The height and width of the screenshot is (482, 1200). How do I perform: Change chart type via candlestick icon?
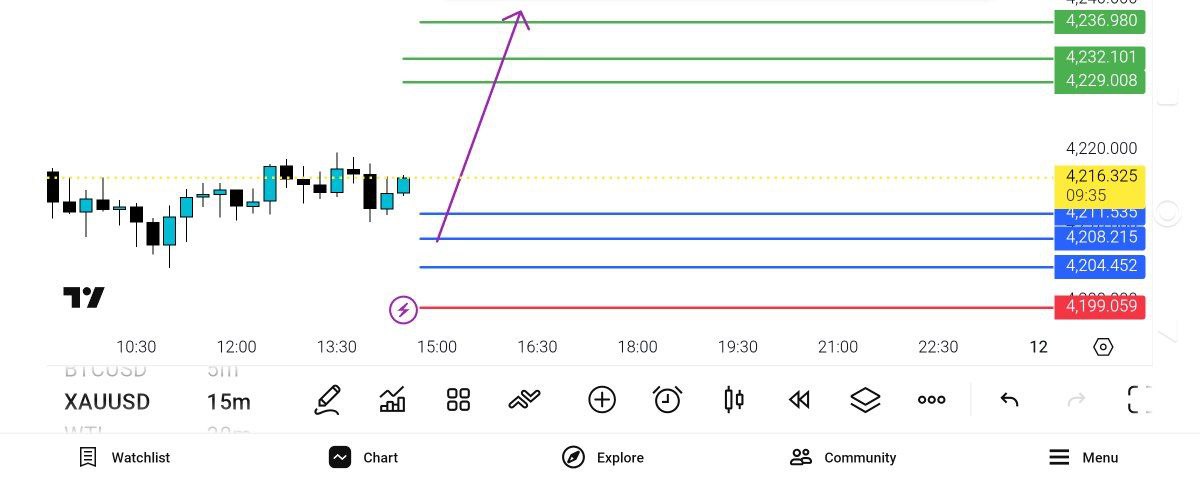[733, 400]
